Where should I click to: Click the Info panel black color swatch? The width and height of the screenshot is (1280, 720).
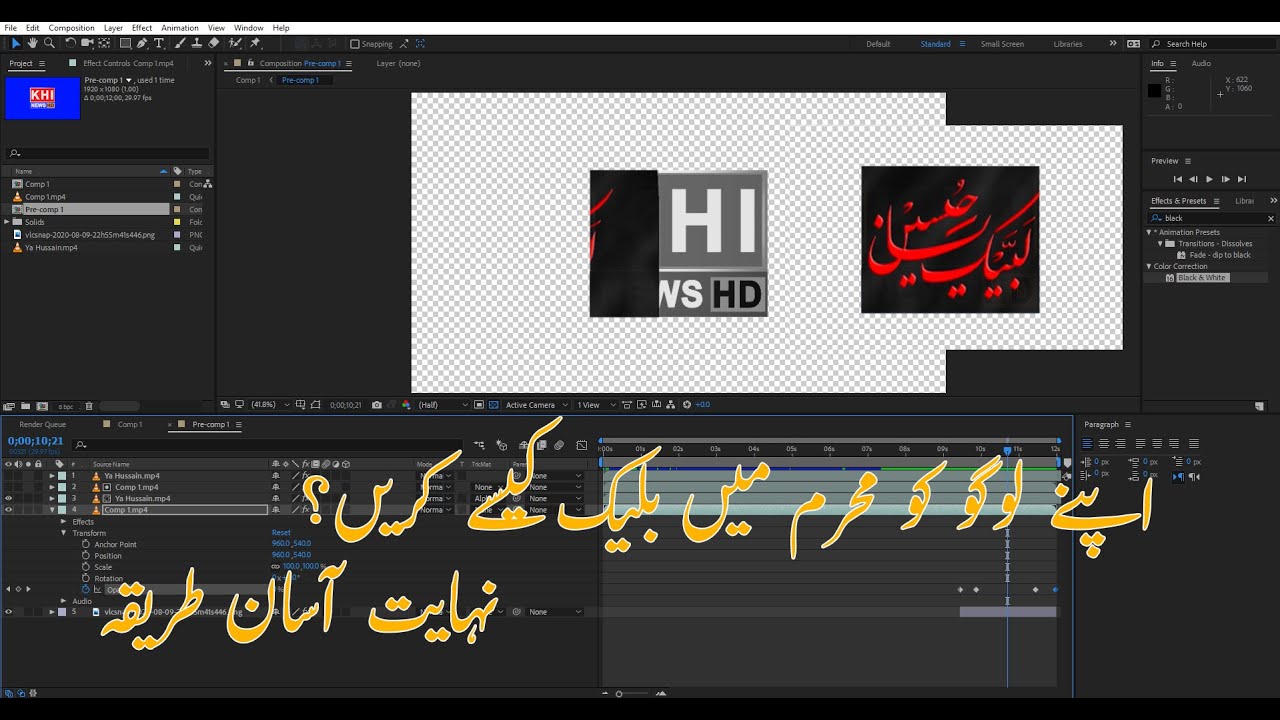(x=1154, y=91)
